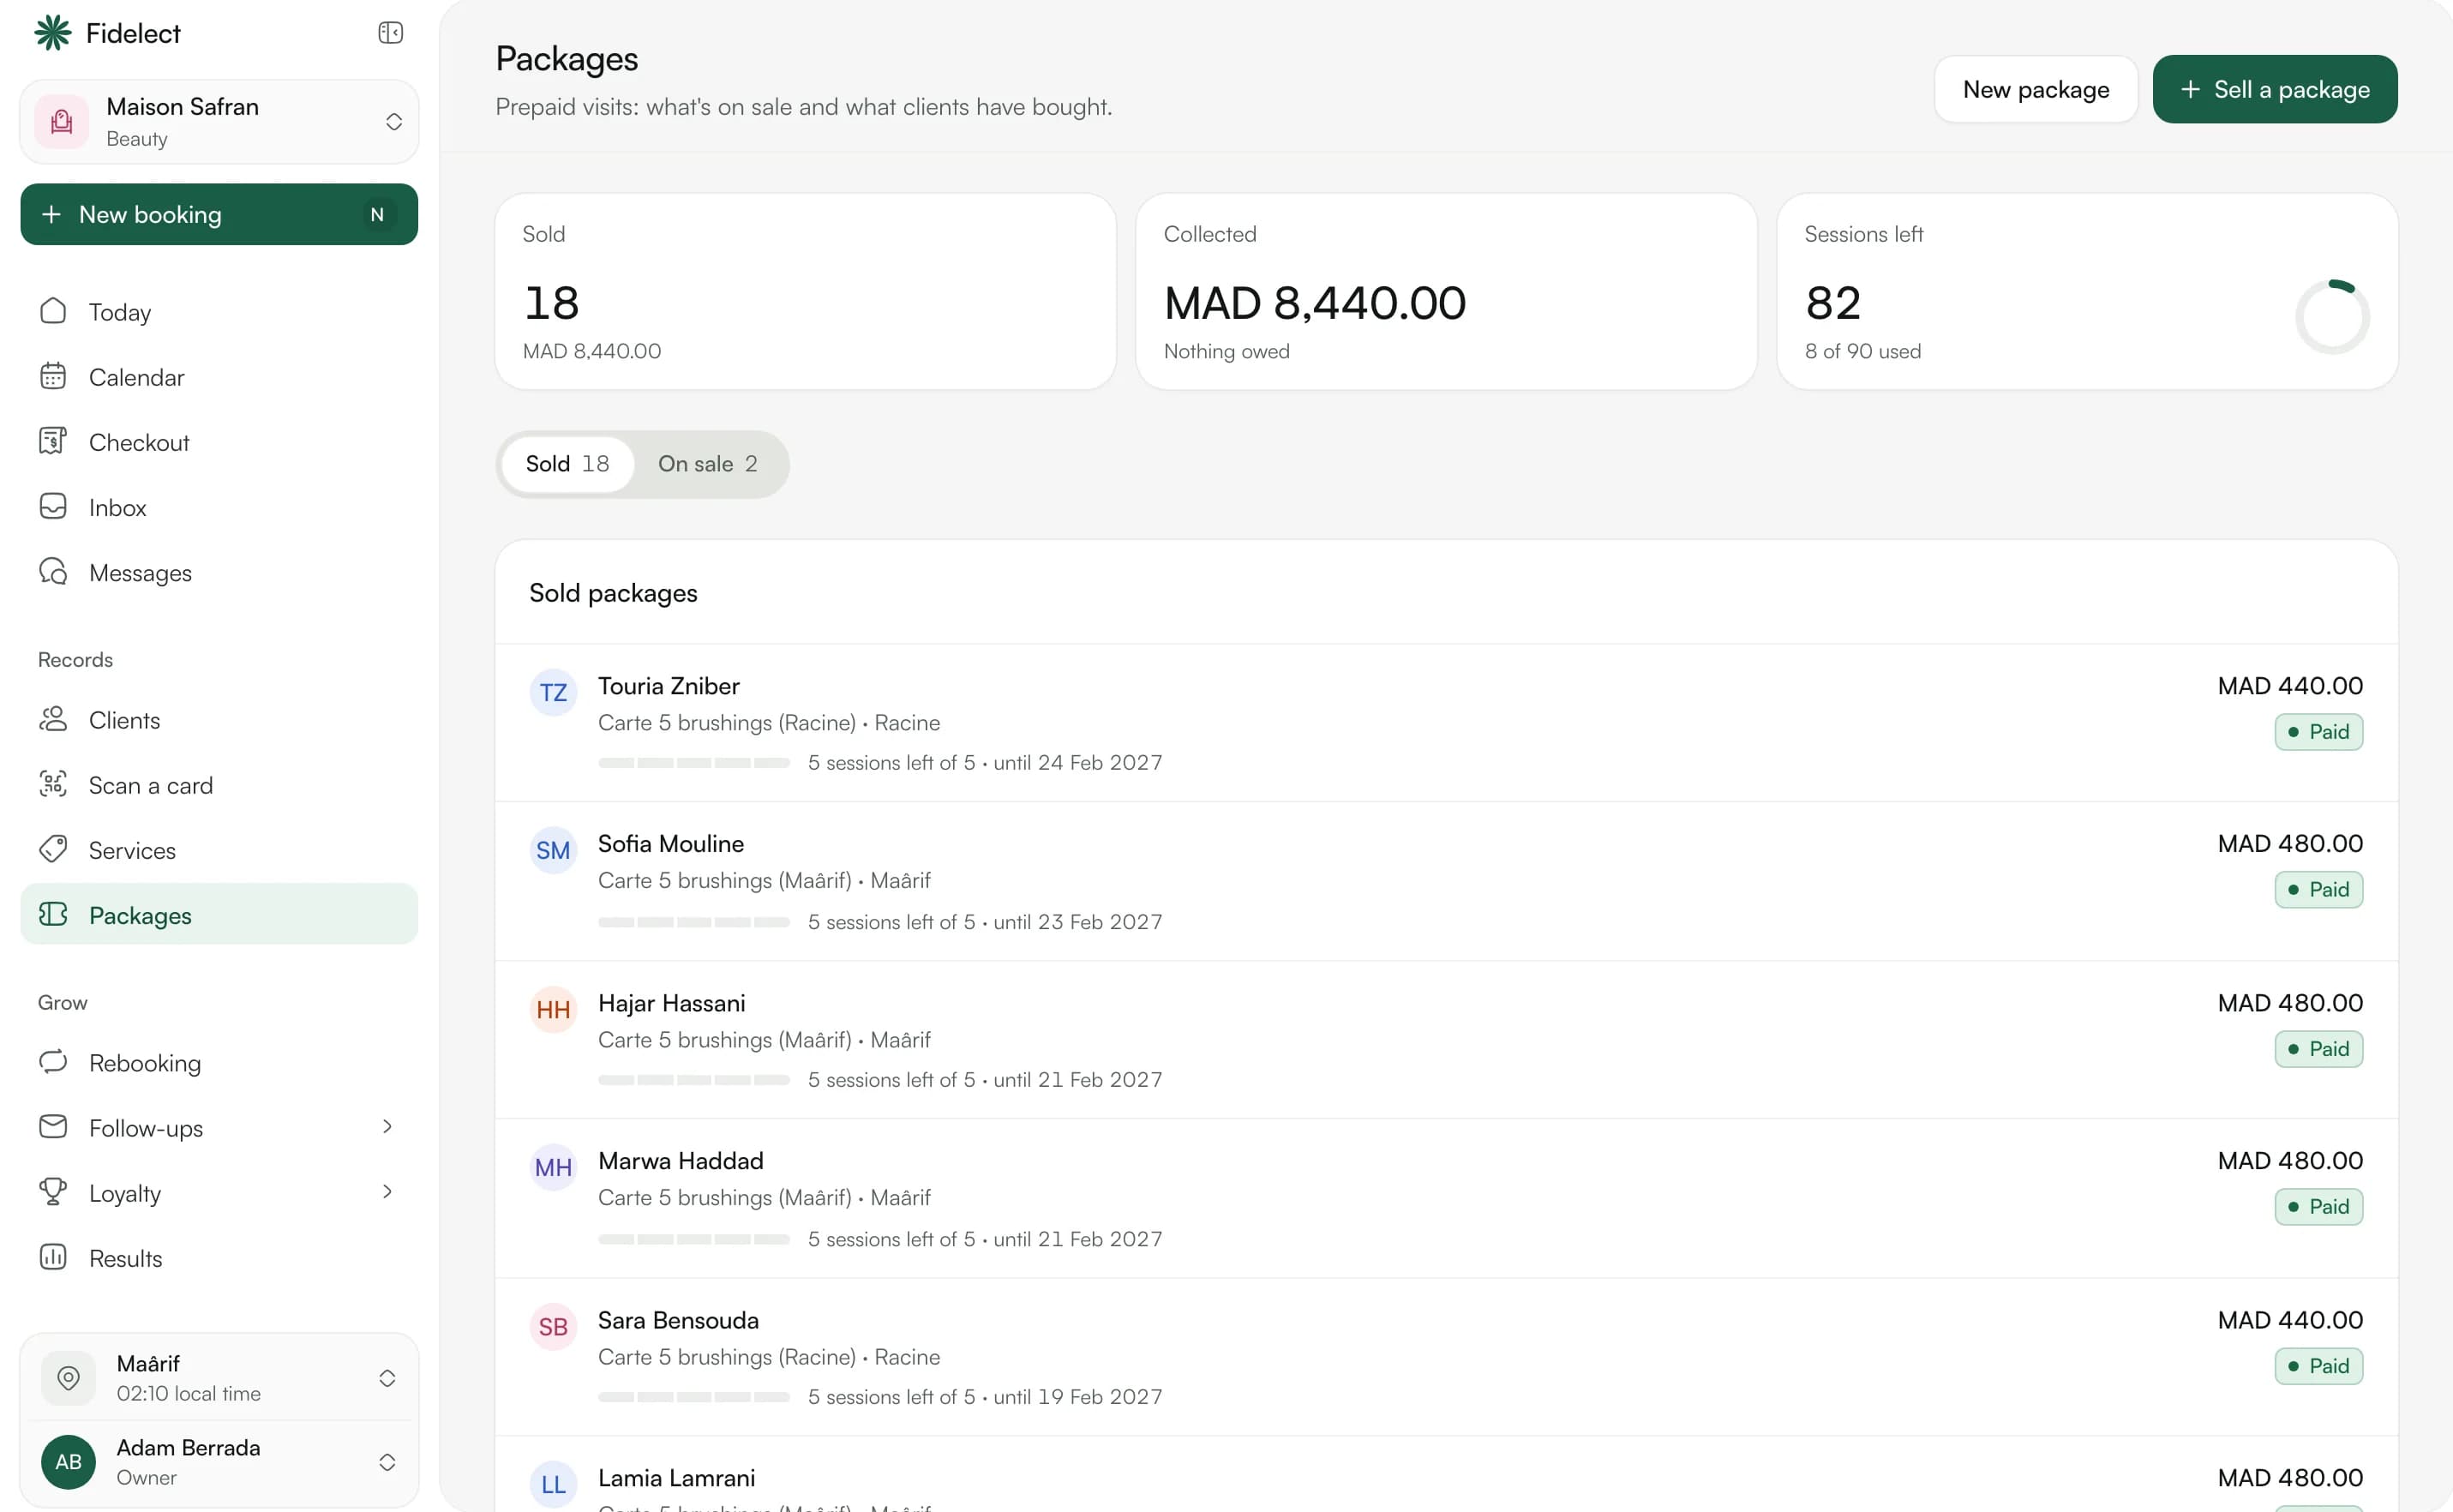Viewport: 2453px width, 1512px height.
Task: Click the Collected MAD 8,440.00 card
Action: click(1446, 292)
